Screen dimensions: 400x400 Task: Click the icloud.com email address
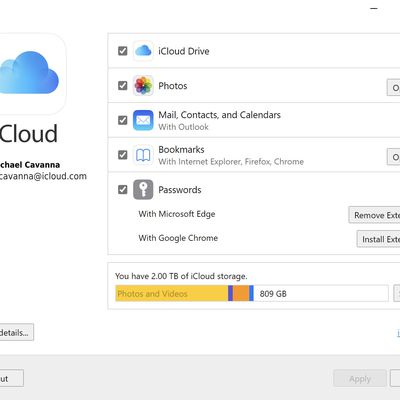(43, 176)
